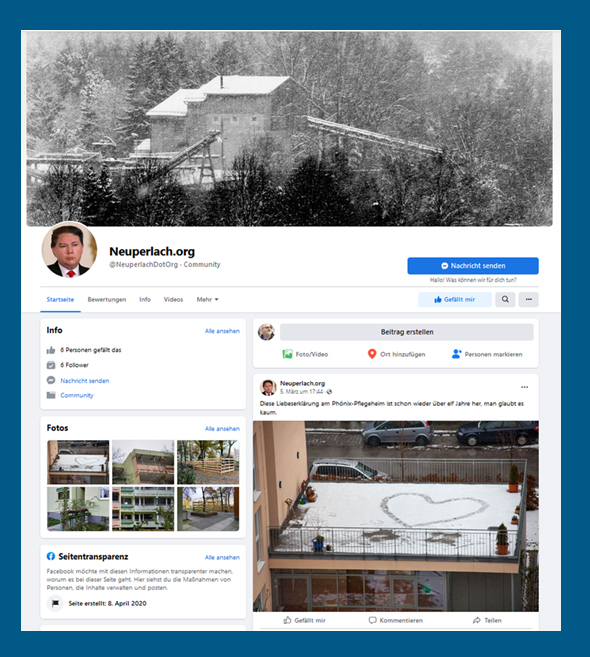Screen dimensions: 590x657
Task: Click the Foto/Video icon in composer
Action: click(287, 354)
